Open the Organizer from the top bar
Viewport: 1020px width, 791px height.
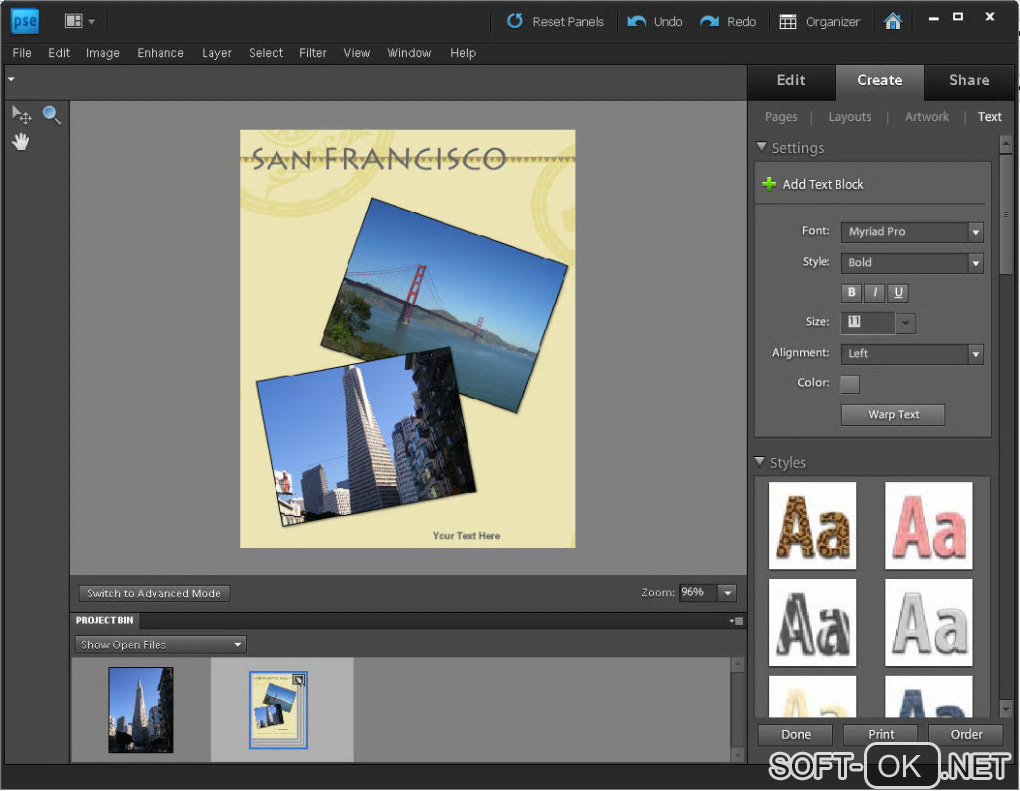click(x=819, y=21)
